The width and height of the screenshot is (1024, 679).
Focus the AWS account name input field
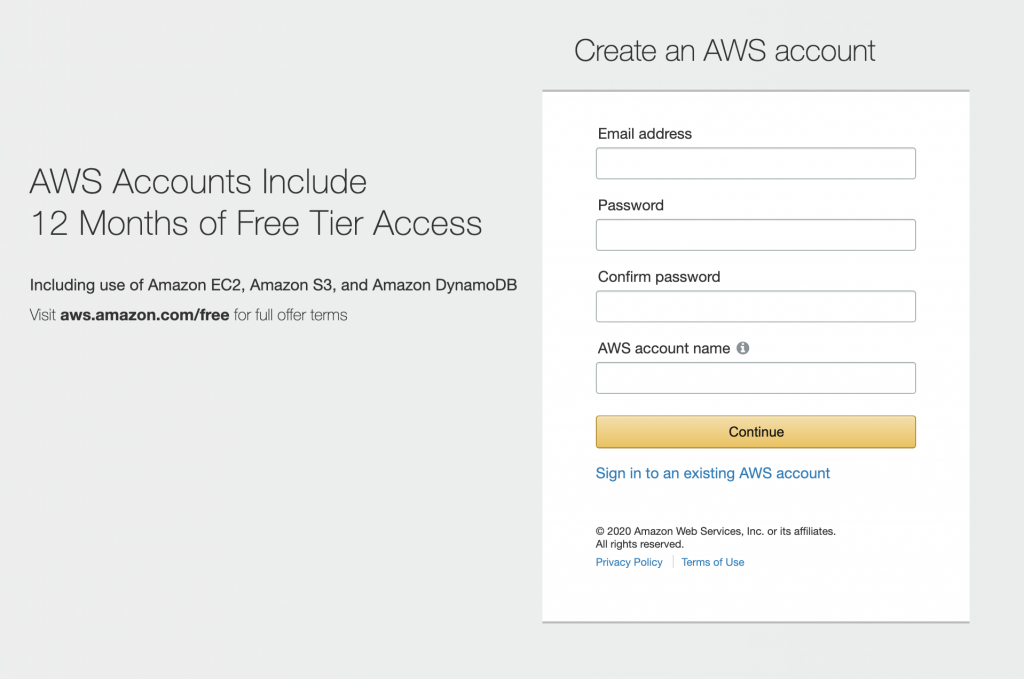(x=755, y=377)
